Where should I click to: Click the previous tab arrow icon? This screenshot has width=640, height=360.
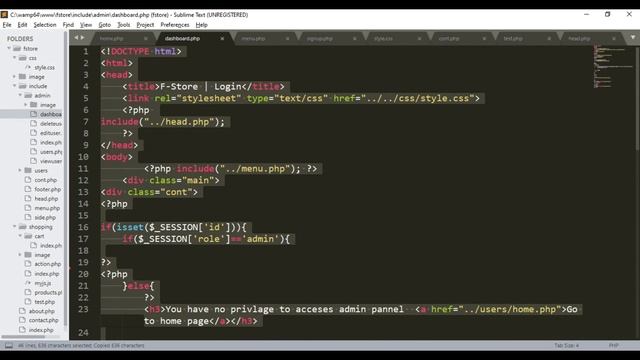point(76,38)
